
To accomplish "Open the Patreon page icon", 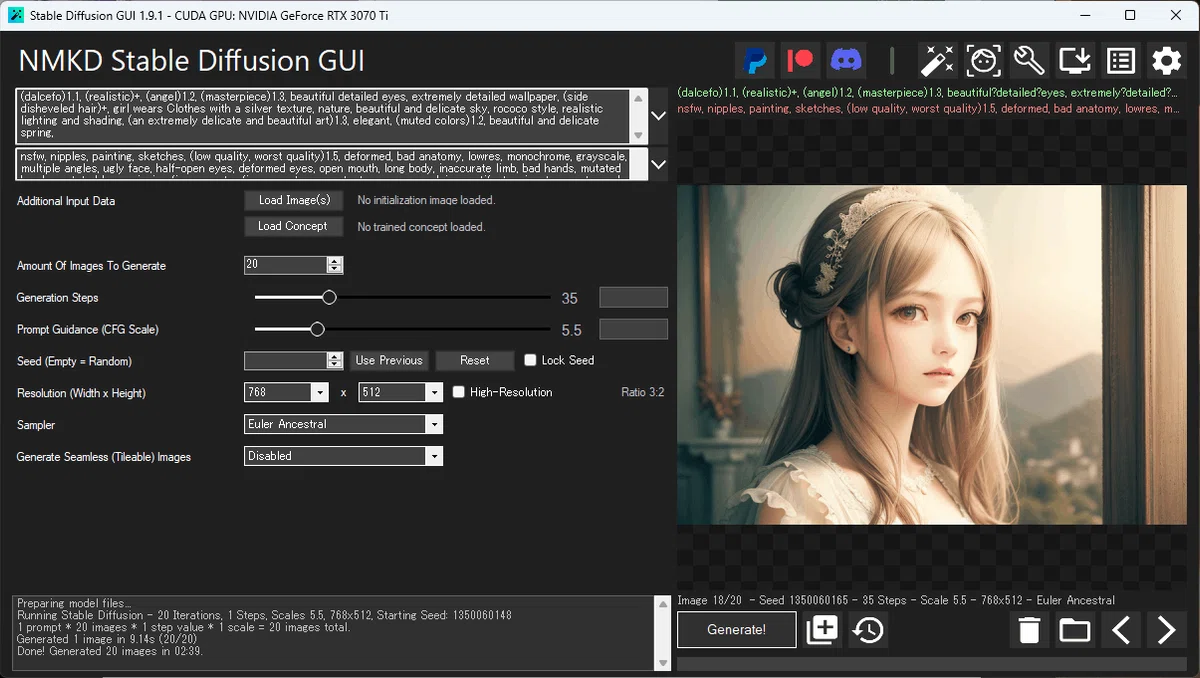I will pyautogui.click(x=801, y=61).
